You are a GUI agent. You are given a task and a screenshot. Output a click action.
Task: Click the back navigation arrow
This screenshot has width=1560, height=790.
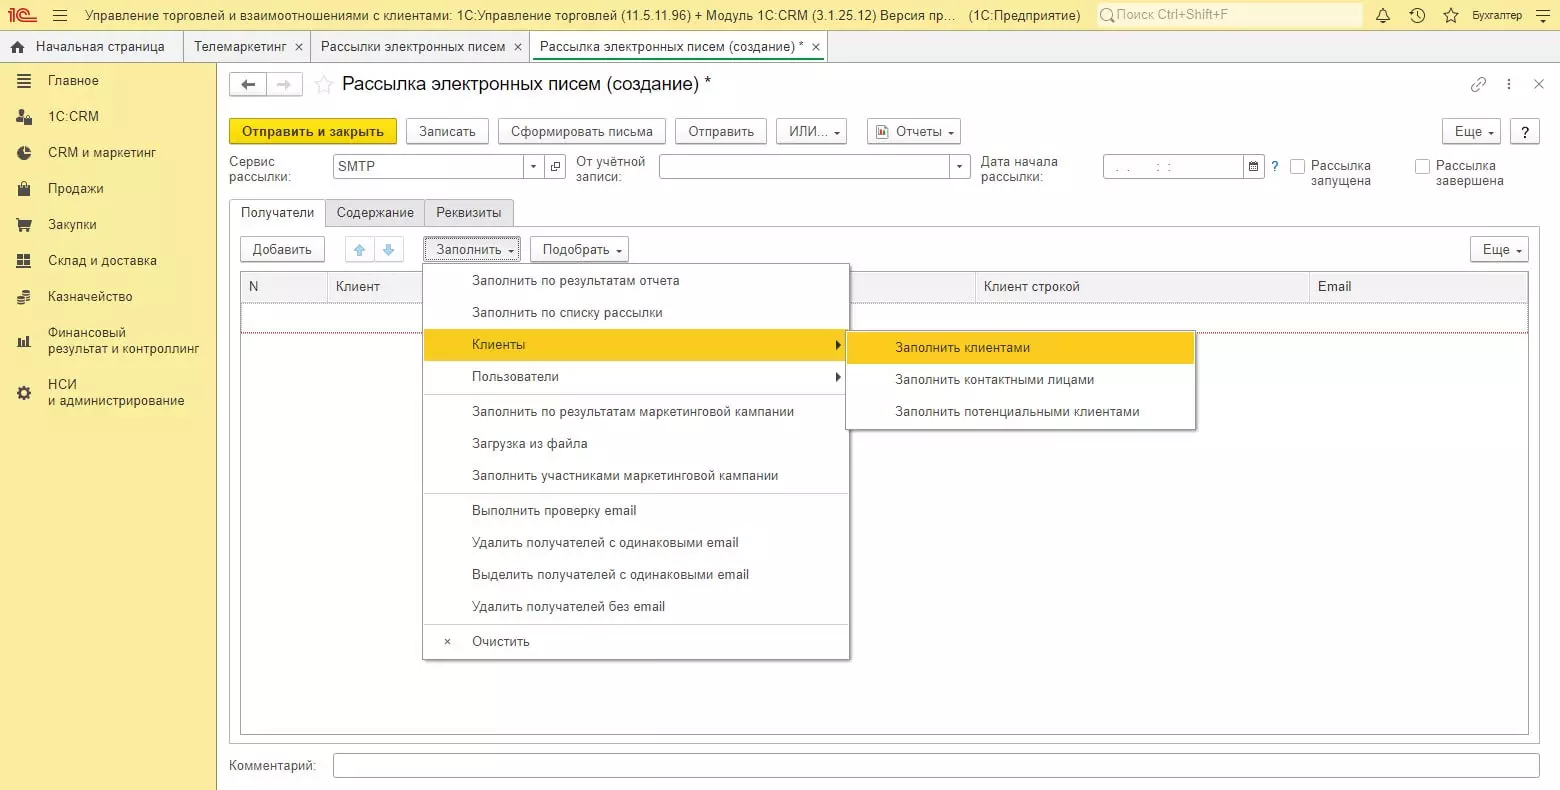click(248, 85)
